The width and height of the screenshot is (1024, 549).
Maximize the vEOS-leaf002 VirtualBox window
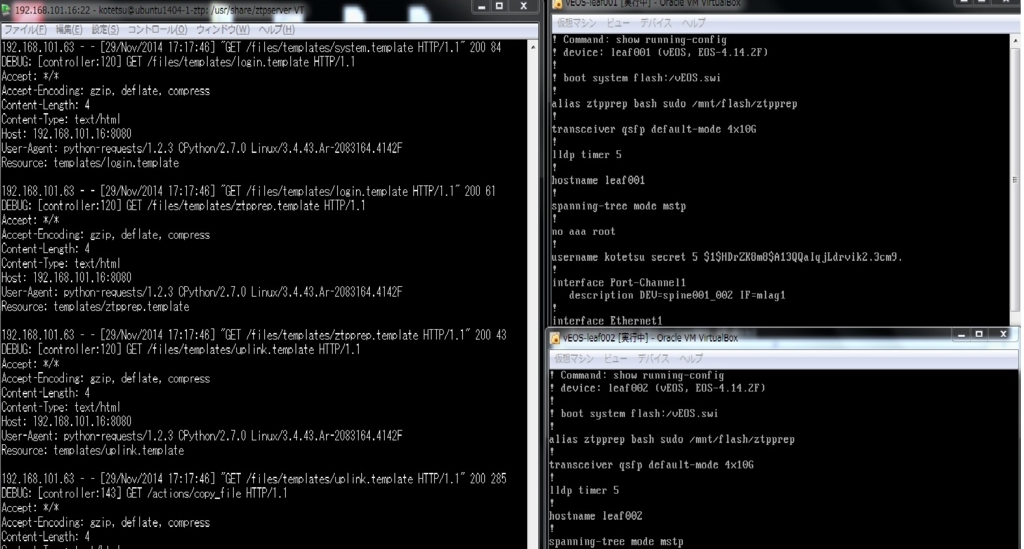coord(979,334)
